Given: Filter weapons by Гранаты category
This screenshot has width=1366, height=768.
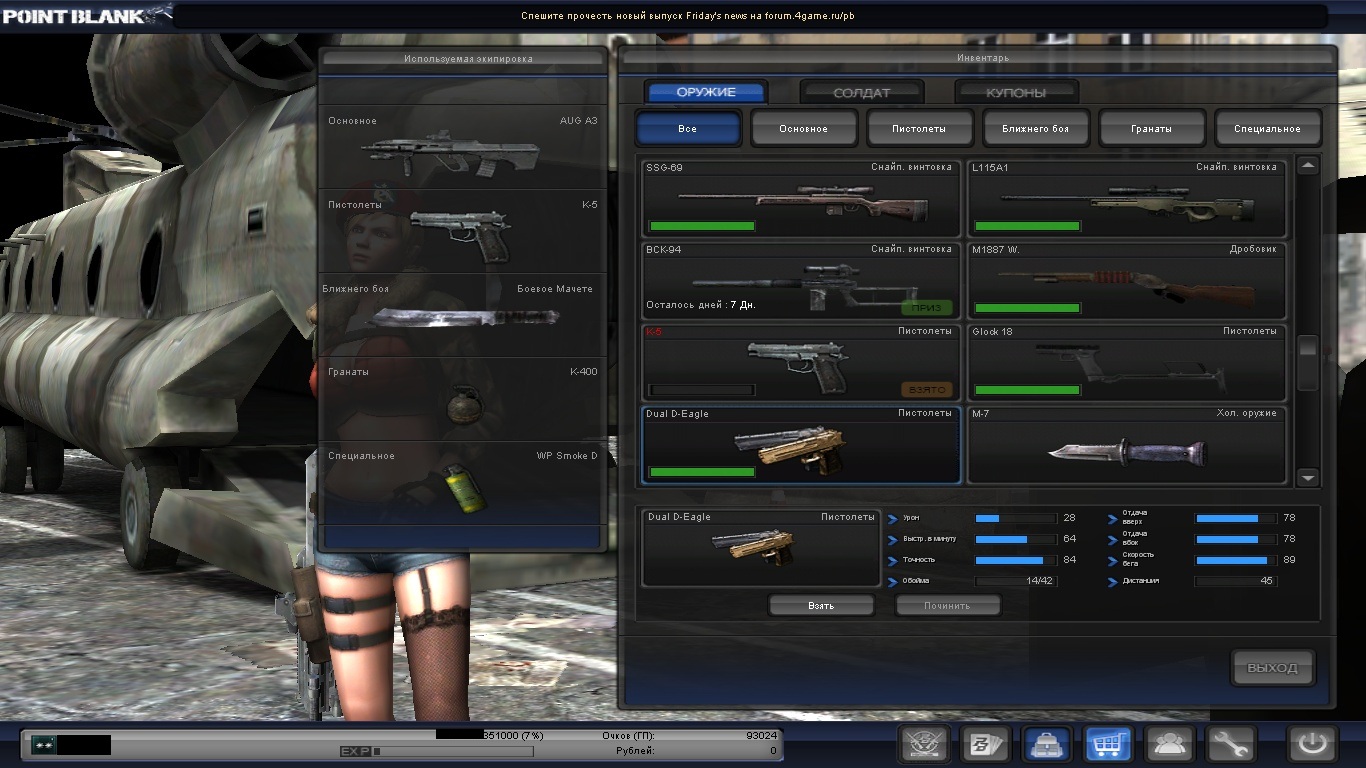Looking at the screenshot, I should click(x=1152, y=129).
